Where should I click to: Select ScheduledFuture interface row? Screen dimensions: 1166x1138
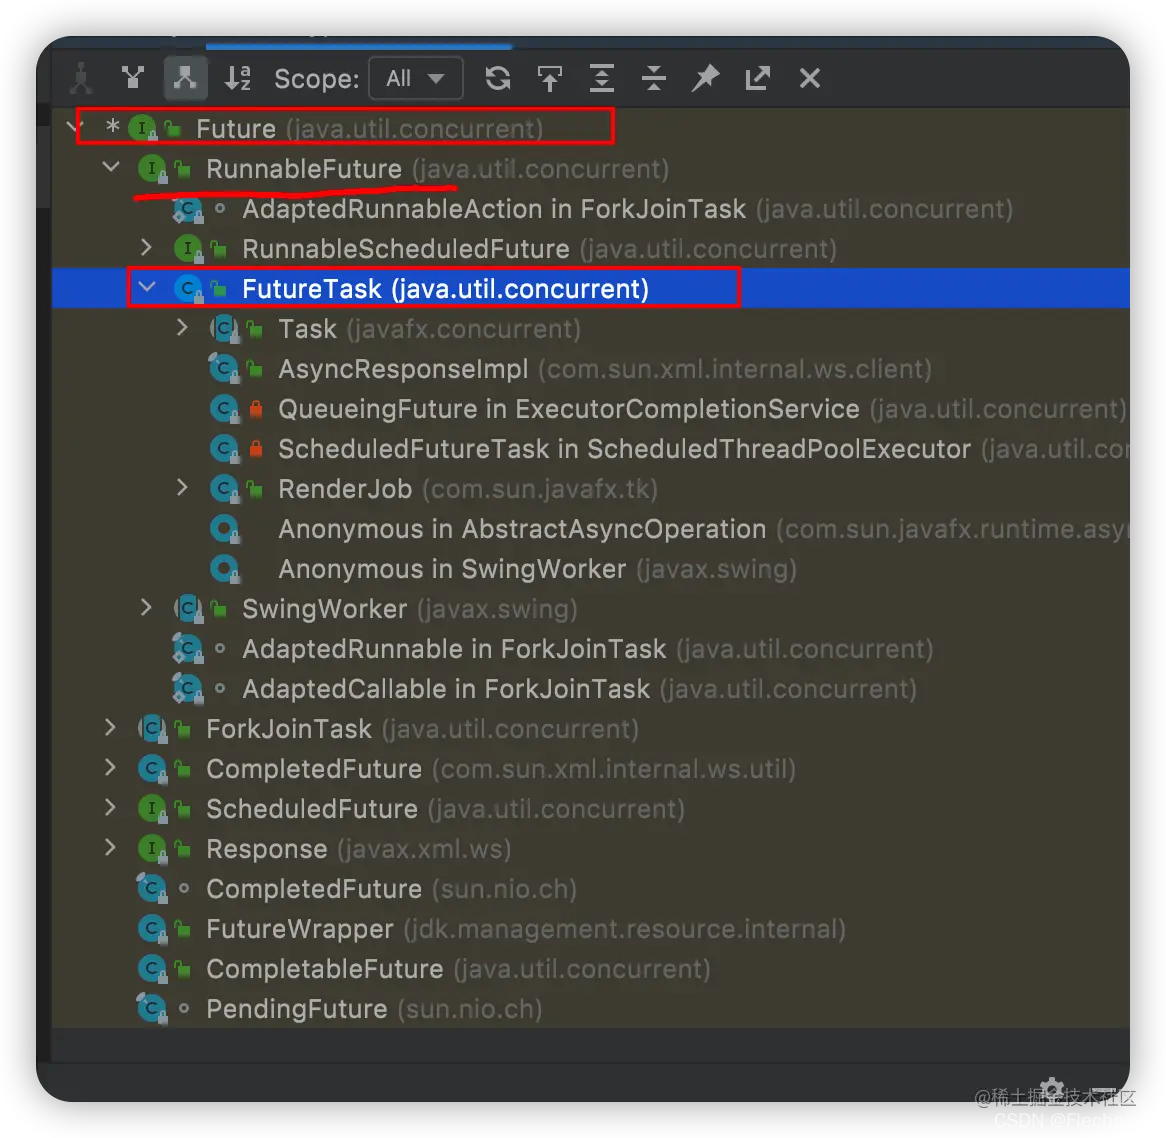pyautogui.click(x=590, y=809)
